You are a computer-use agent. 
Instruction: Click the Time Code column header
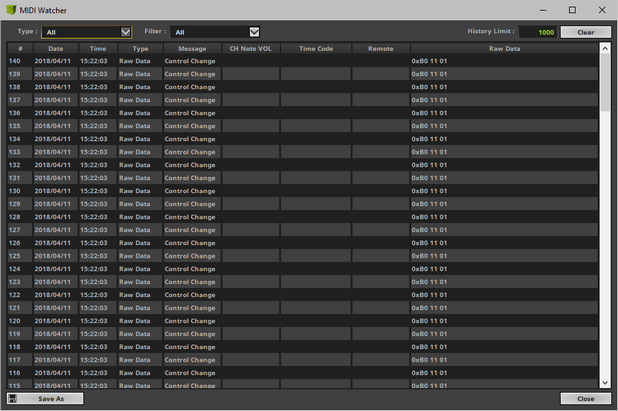[x=316, y=48]
